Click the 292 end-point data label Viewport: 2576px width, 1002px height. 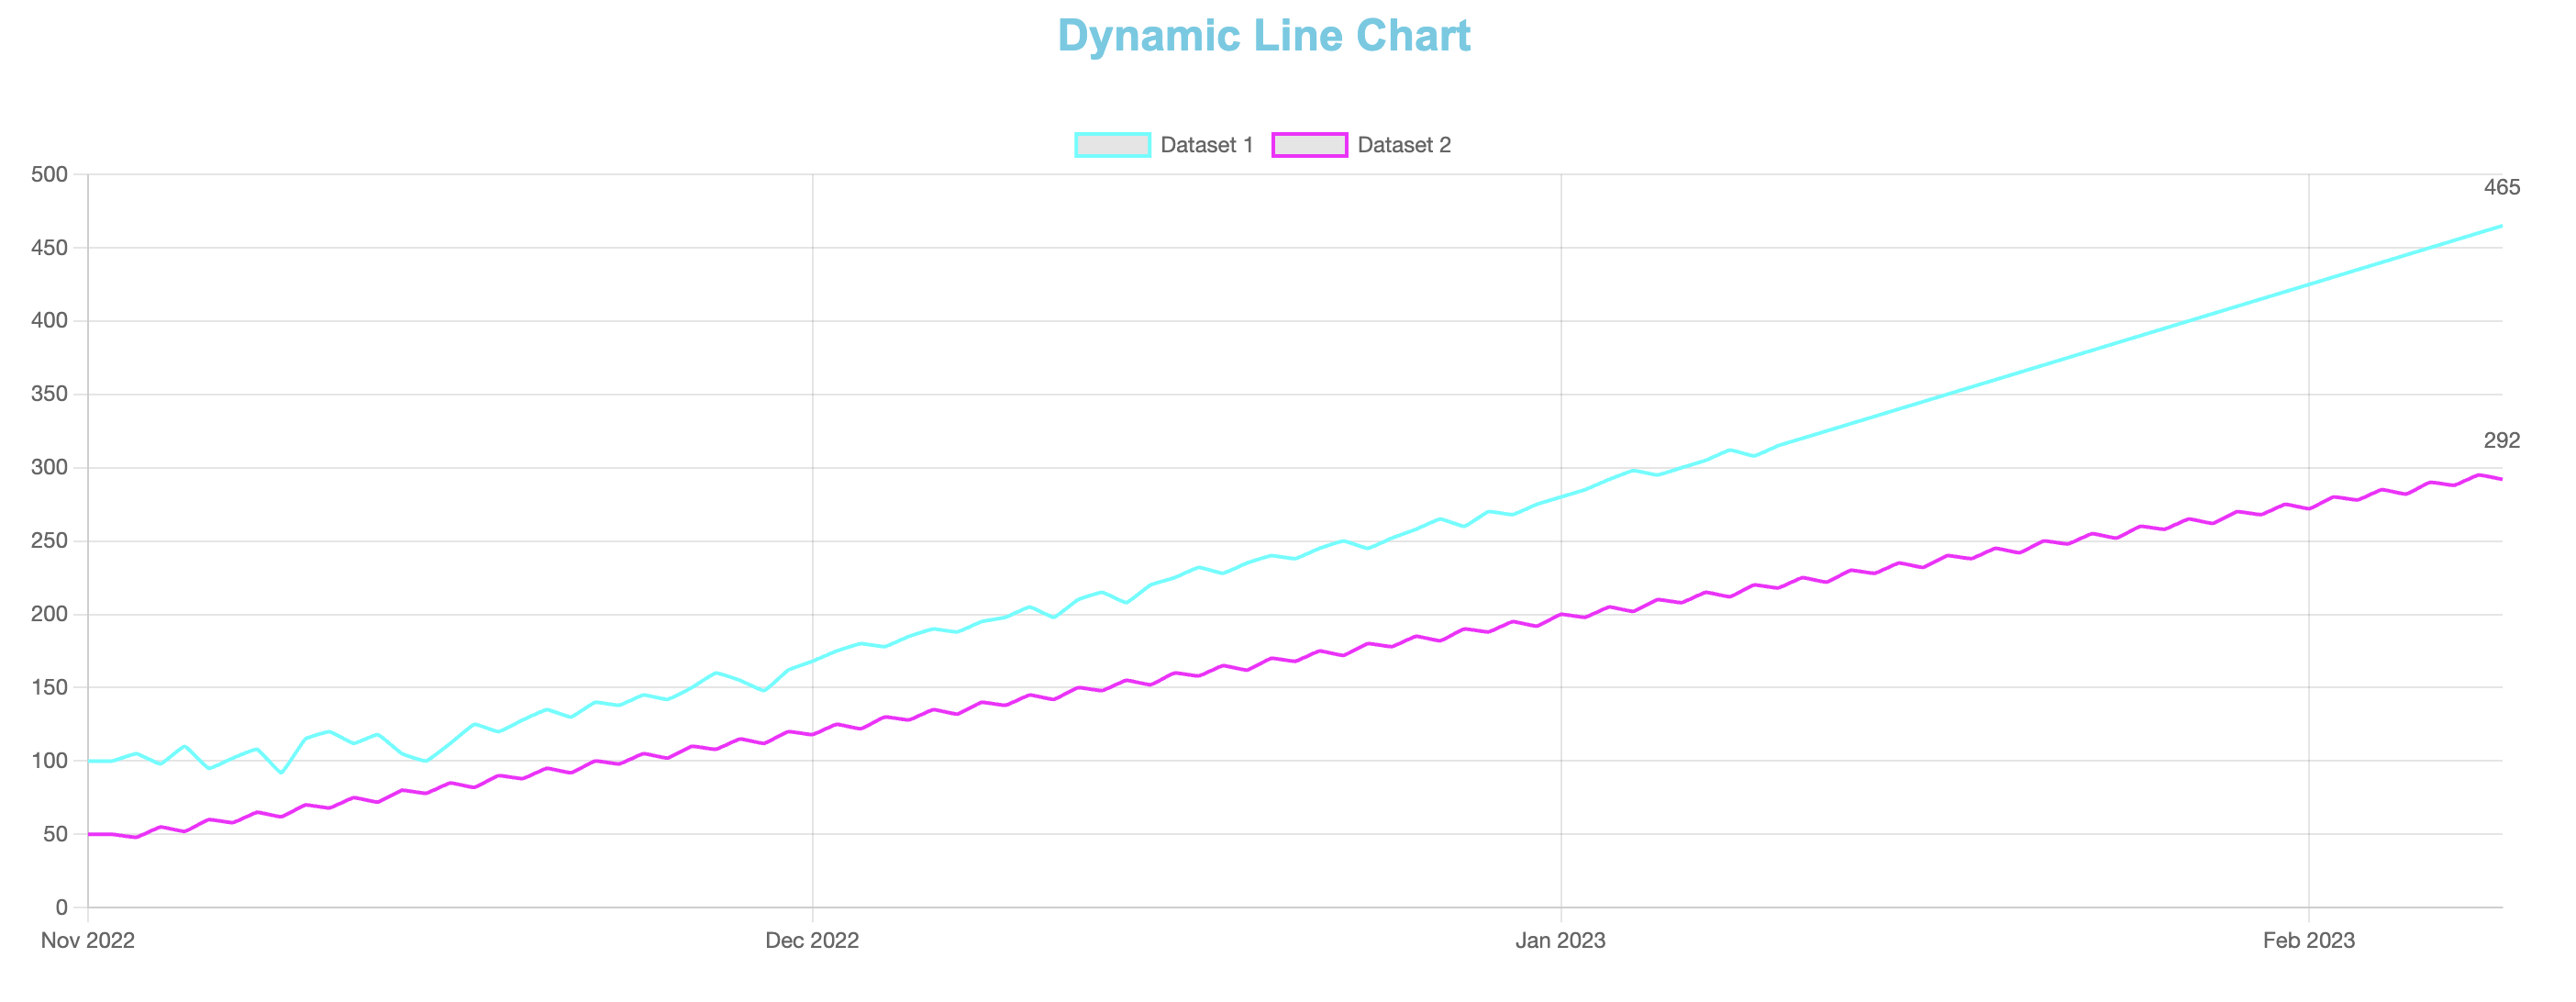(2501, 441)
